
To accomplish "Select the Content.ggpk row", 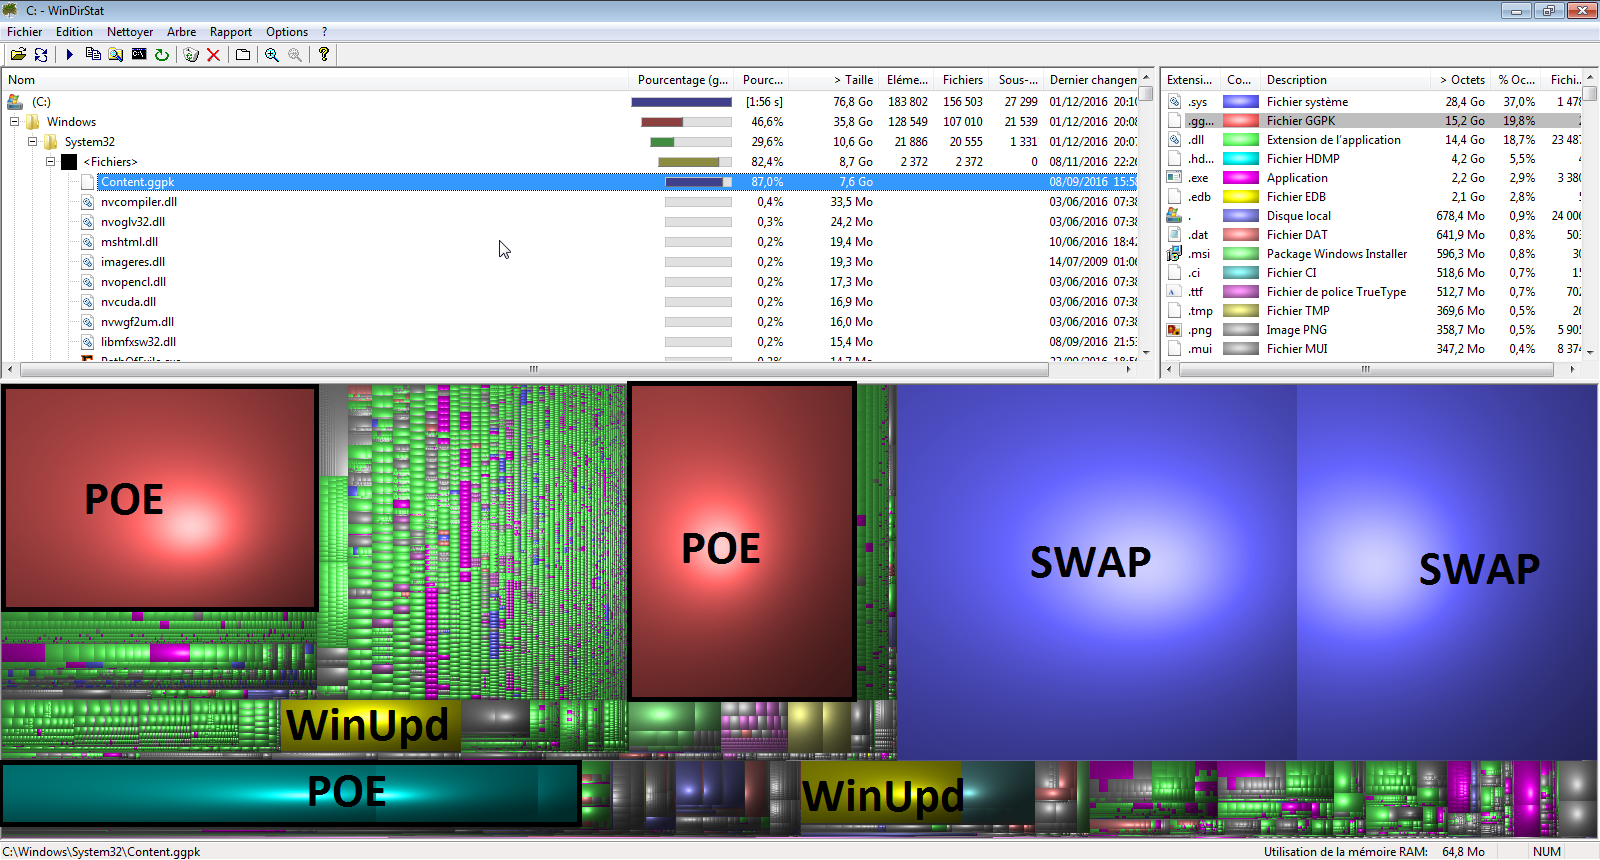I will (568, 182).
